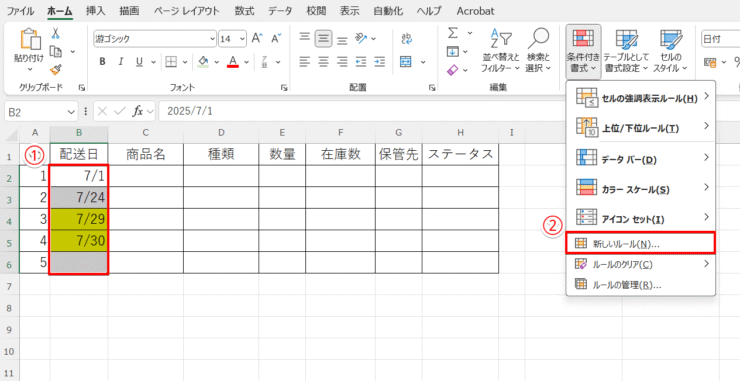This screenshot has height=381, width=740.
Task: Increase font size with larger A
Action: (x=257, y=38)
